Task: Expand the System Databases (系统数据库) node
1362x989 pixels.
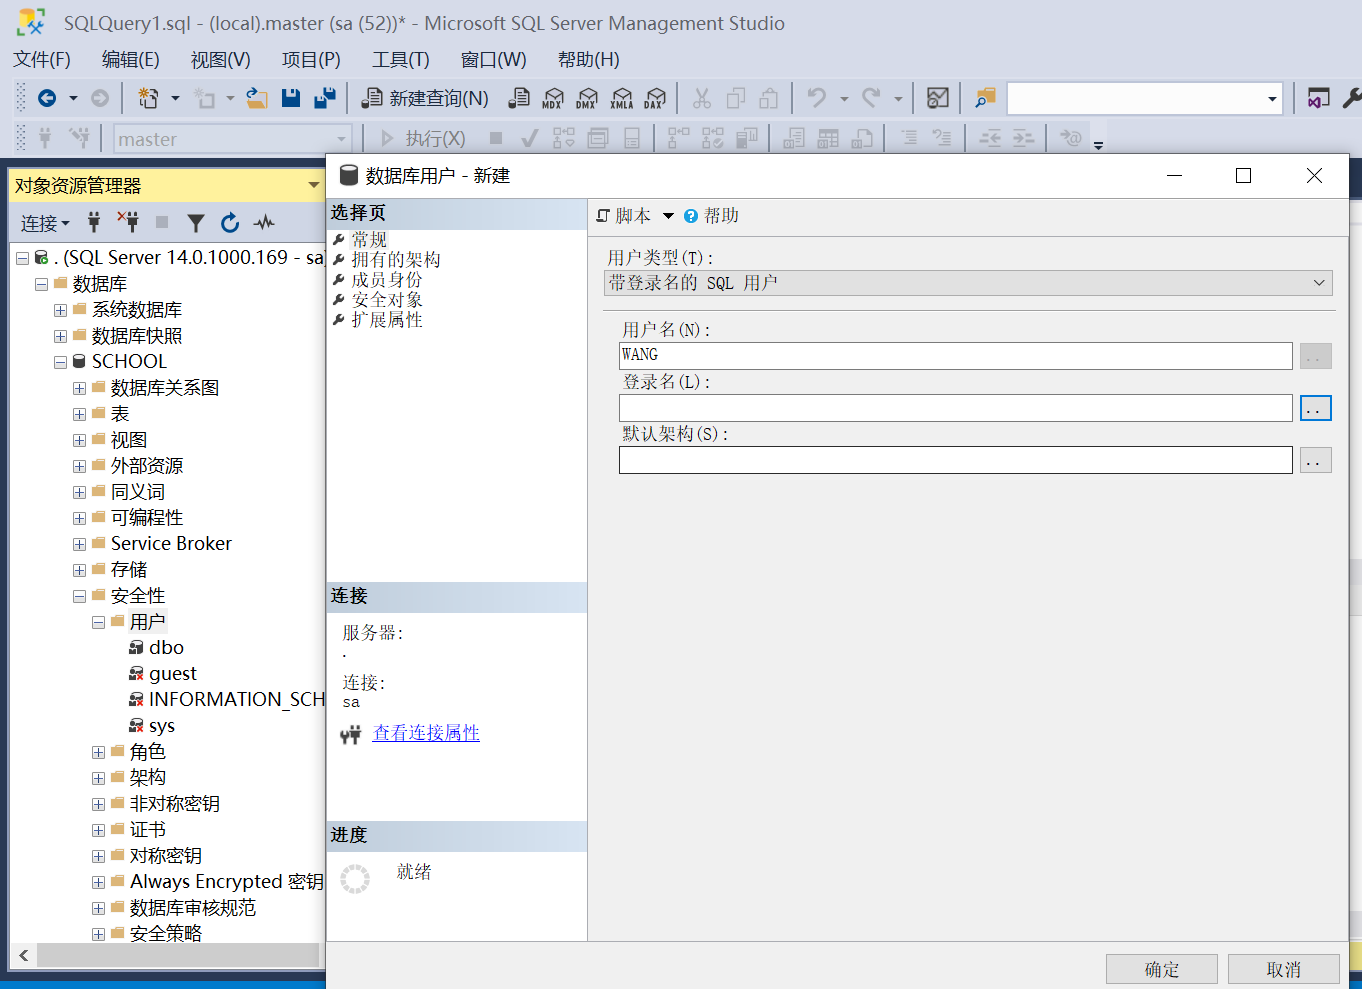Action: click(60, 310)
